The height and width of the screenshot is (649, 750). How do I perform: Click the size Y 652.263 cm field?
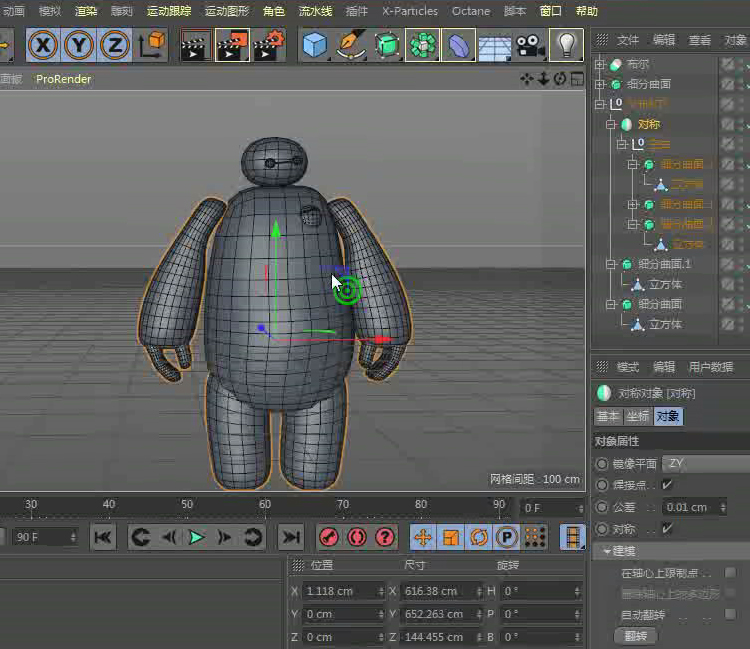[x=441, y=614]
